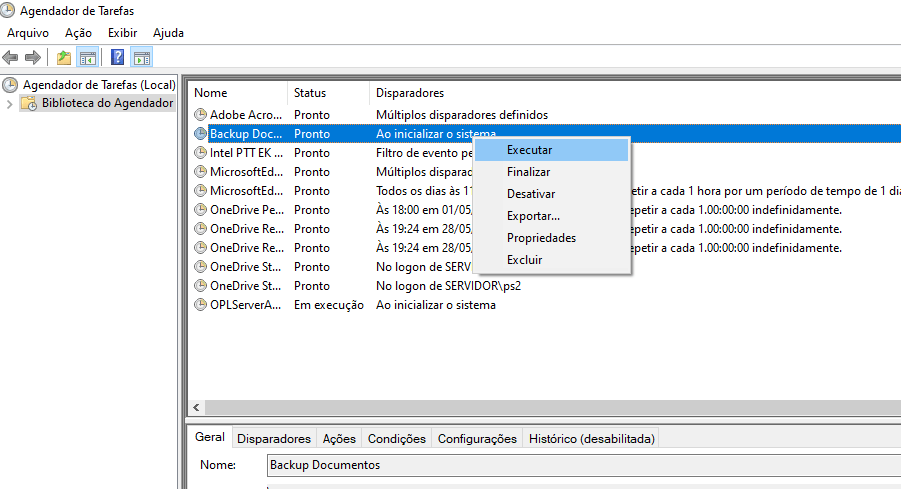Image resolution: width=901 pixels, height=489 pixels.
Task: Select the Adobe Acro... task row
Action: [544, 115]
